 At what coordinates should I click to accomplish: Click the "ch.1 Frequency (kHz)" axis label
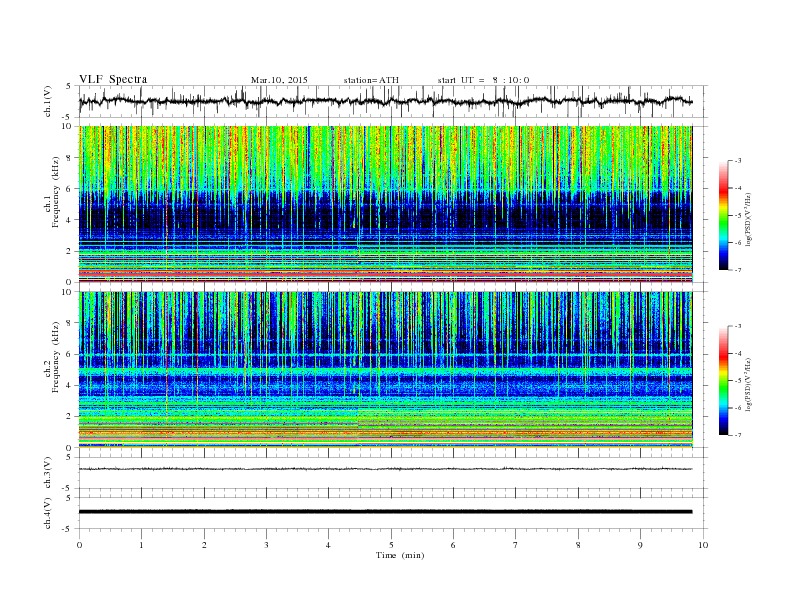click(52, 192)
